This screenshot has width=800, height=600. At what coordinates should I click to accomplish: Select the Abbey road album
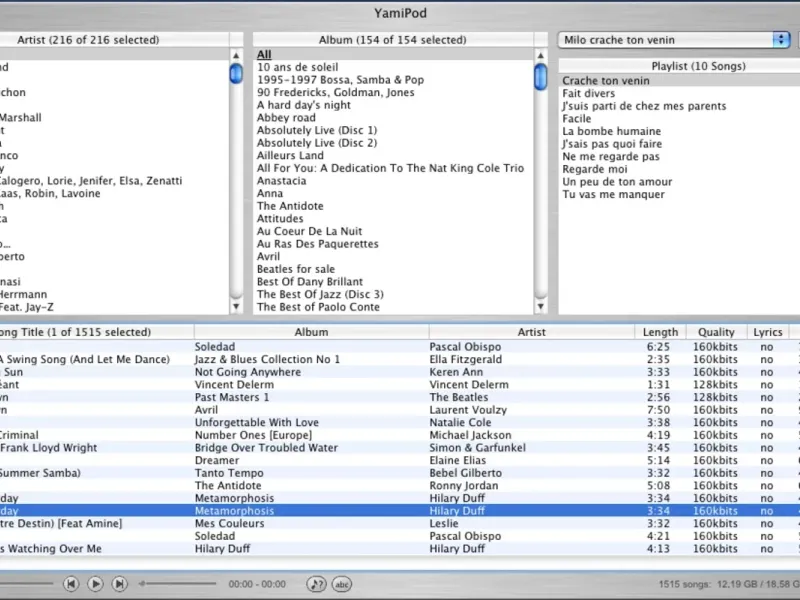pos(286,117)
